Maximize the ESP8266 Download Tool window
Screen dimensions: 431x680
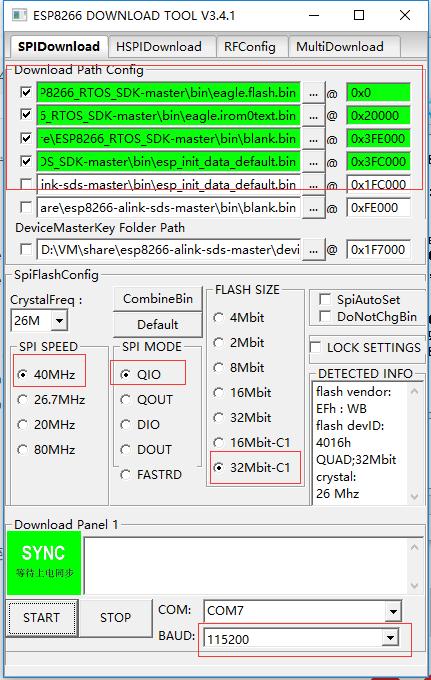point(359,16)
